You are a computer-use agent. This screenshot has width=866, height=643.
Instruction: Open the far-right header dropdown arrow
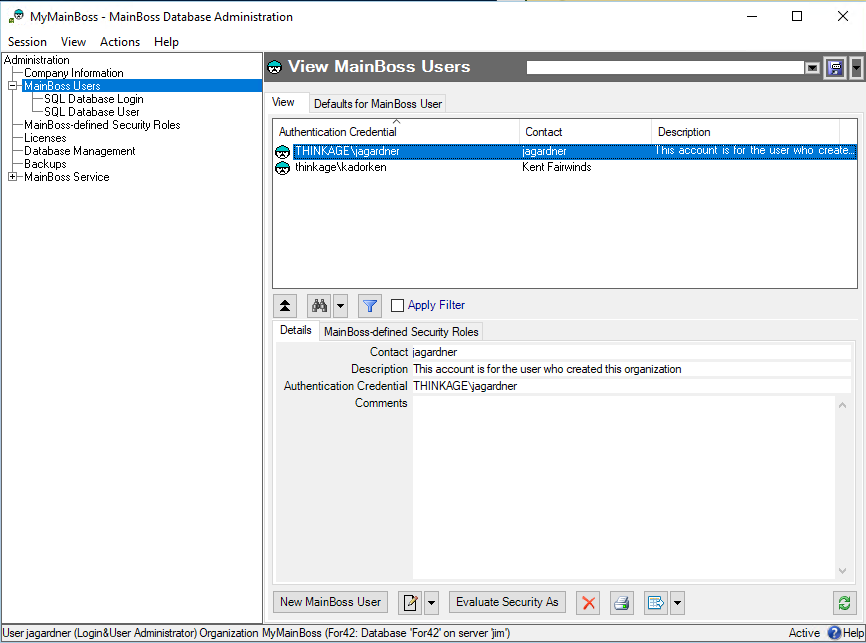pyautogui.click(x=856, y=68)
